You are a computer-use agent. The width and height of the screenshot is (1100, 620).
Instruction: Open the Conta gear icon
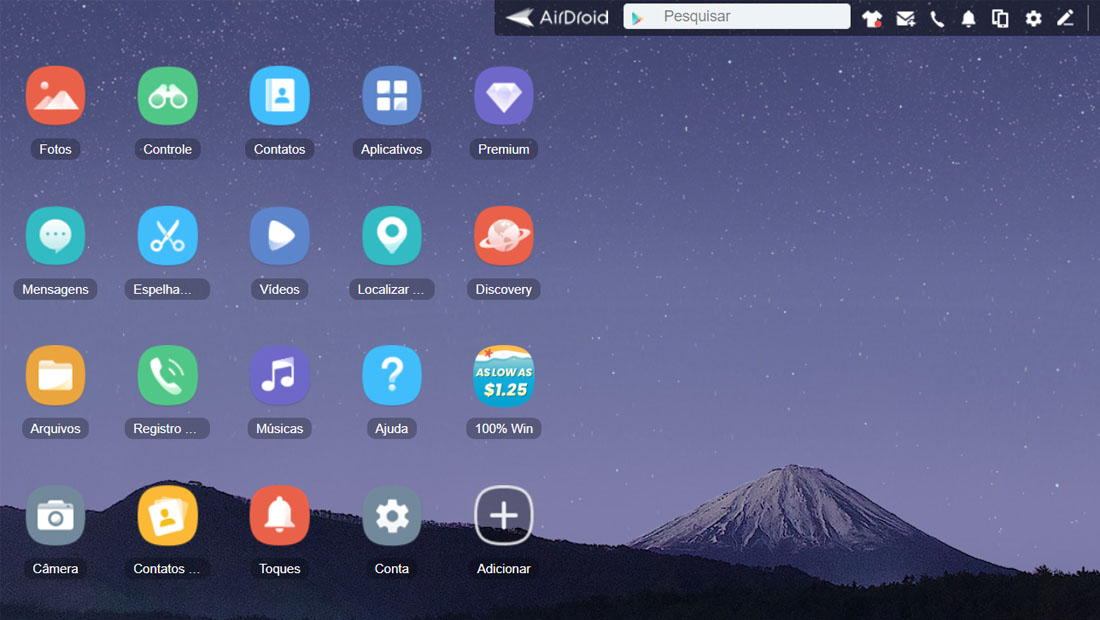[x=391, y=515]
